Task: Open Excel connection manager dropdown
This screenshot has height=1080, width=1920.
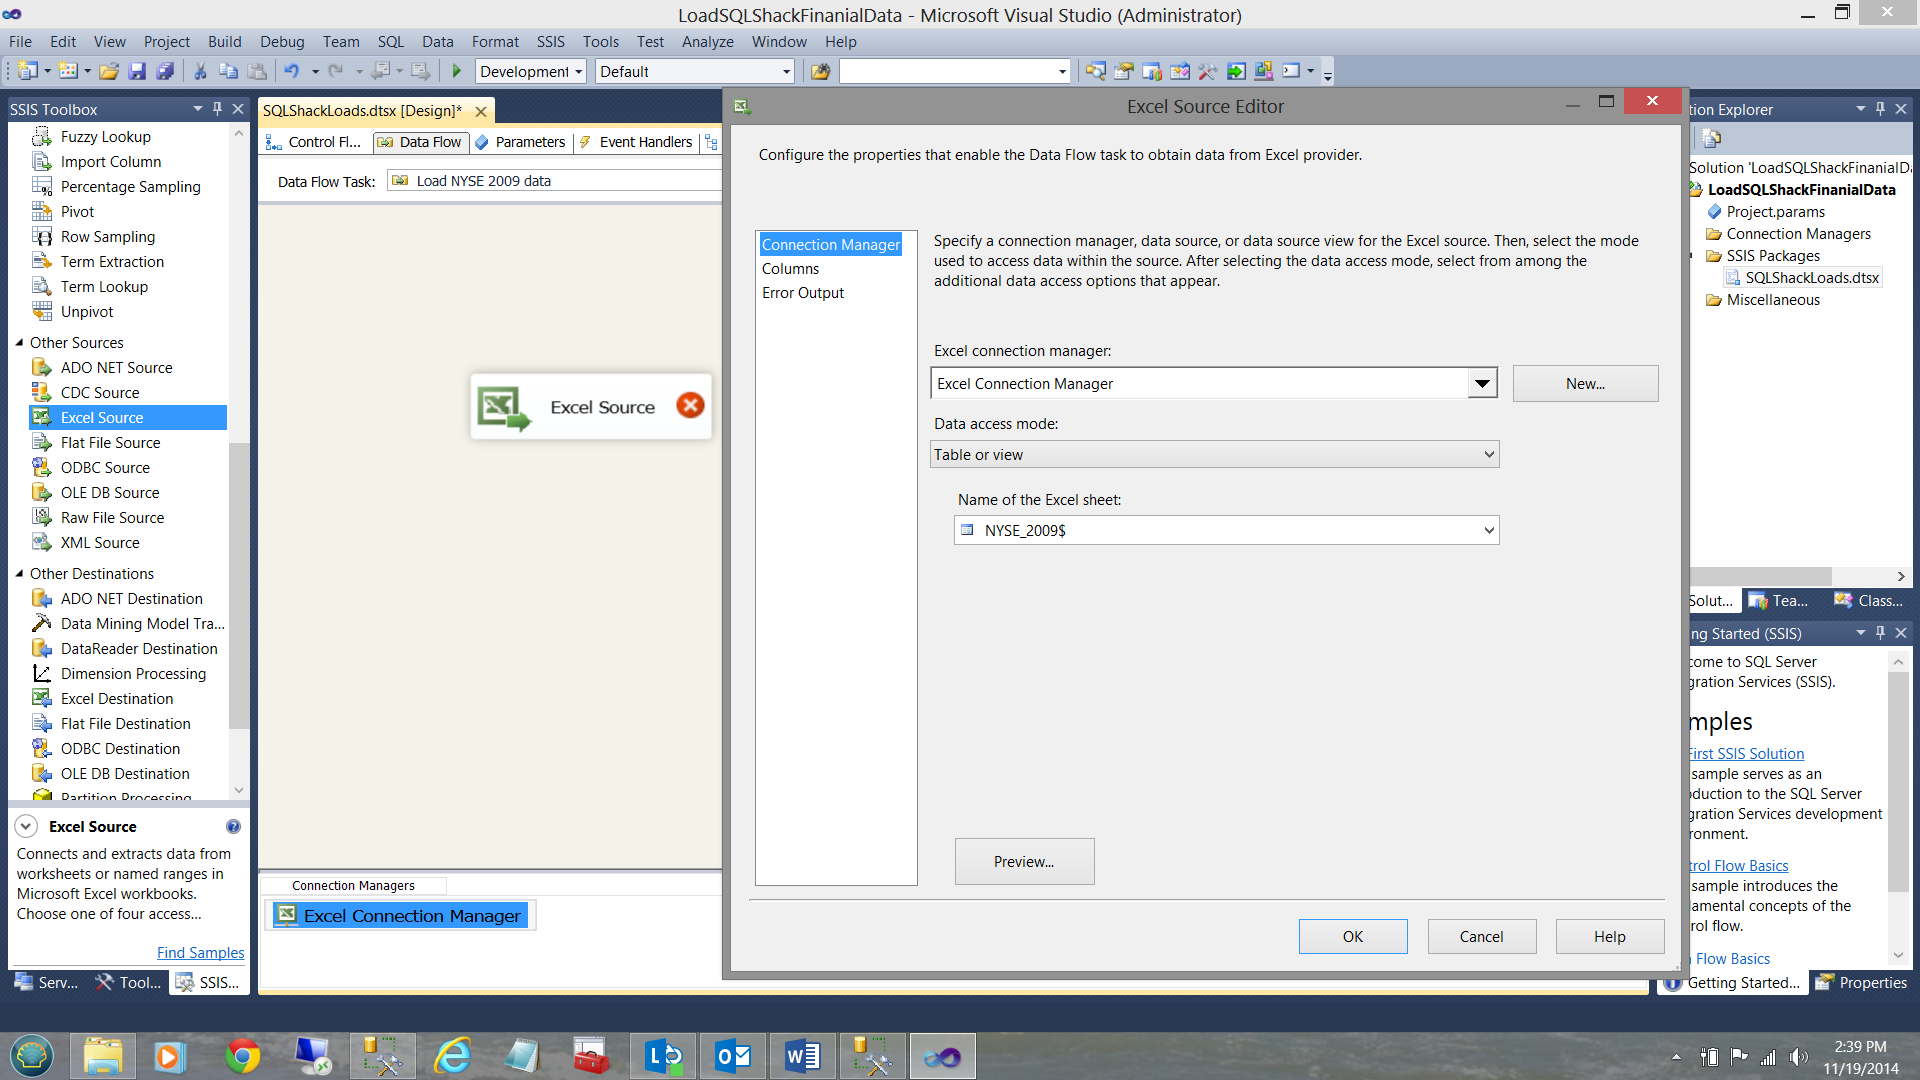Action: coord(1481,384)
